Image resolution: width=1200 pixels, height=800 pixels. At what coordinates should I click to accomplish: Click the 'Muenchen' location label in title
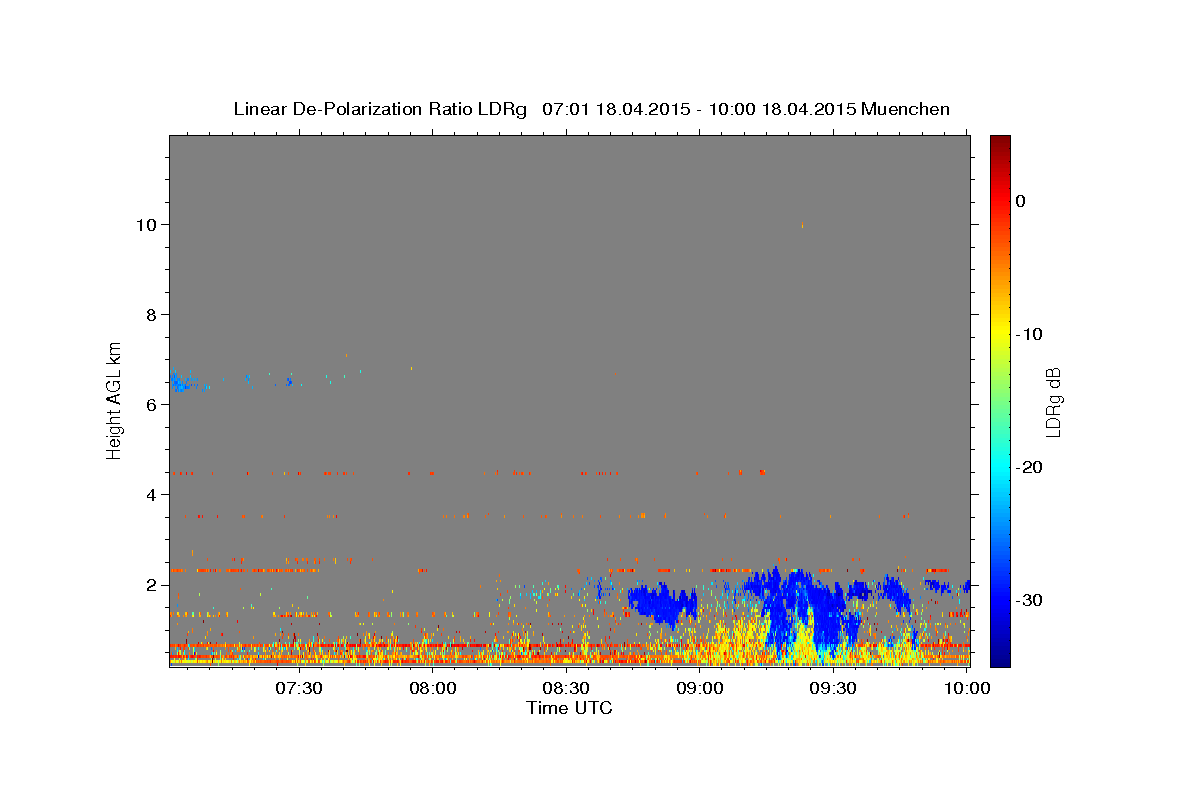coord(905,109)
